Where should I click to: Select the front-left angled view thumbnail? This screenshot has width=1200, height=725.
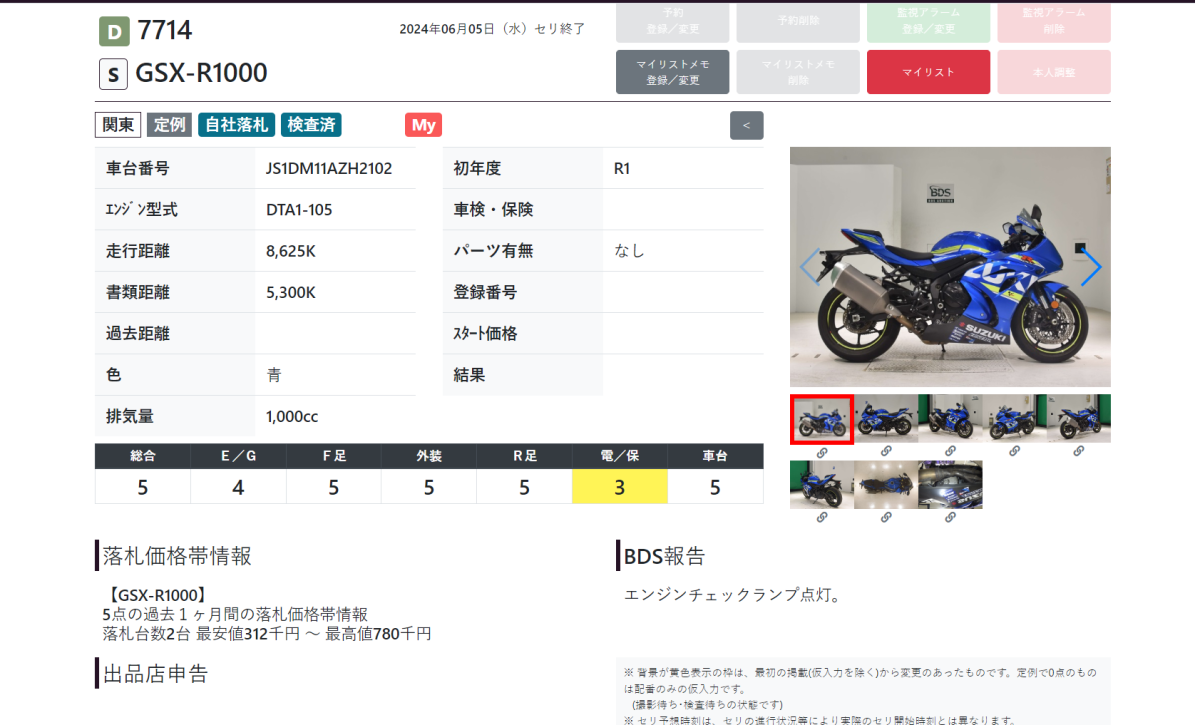pos(950,419)
